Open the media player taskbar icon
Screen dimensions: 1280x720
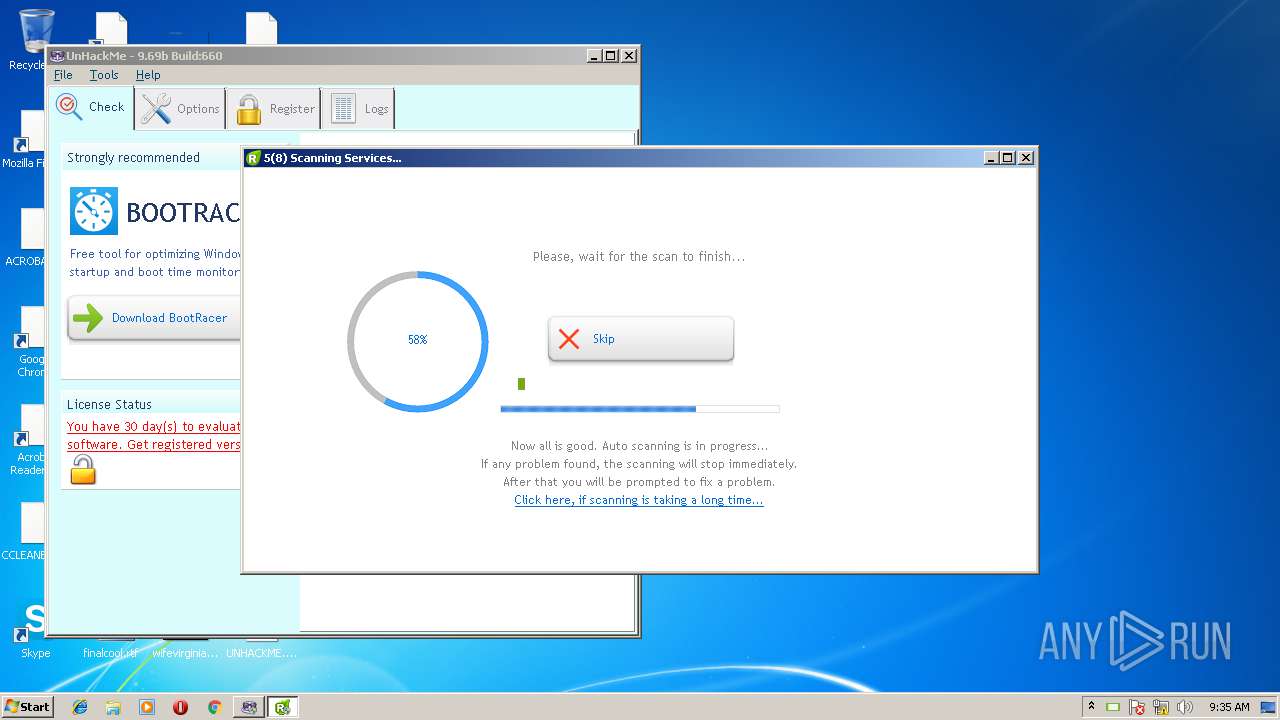pos(147,707)
